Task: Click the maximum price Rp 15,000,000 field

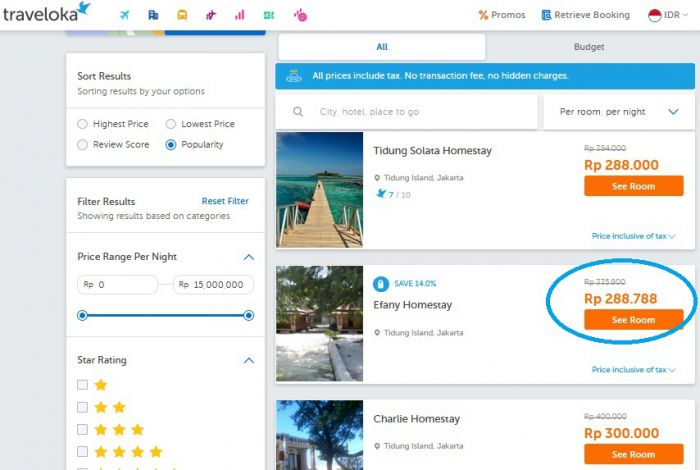Action: click(213, 285)
